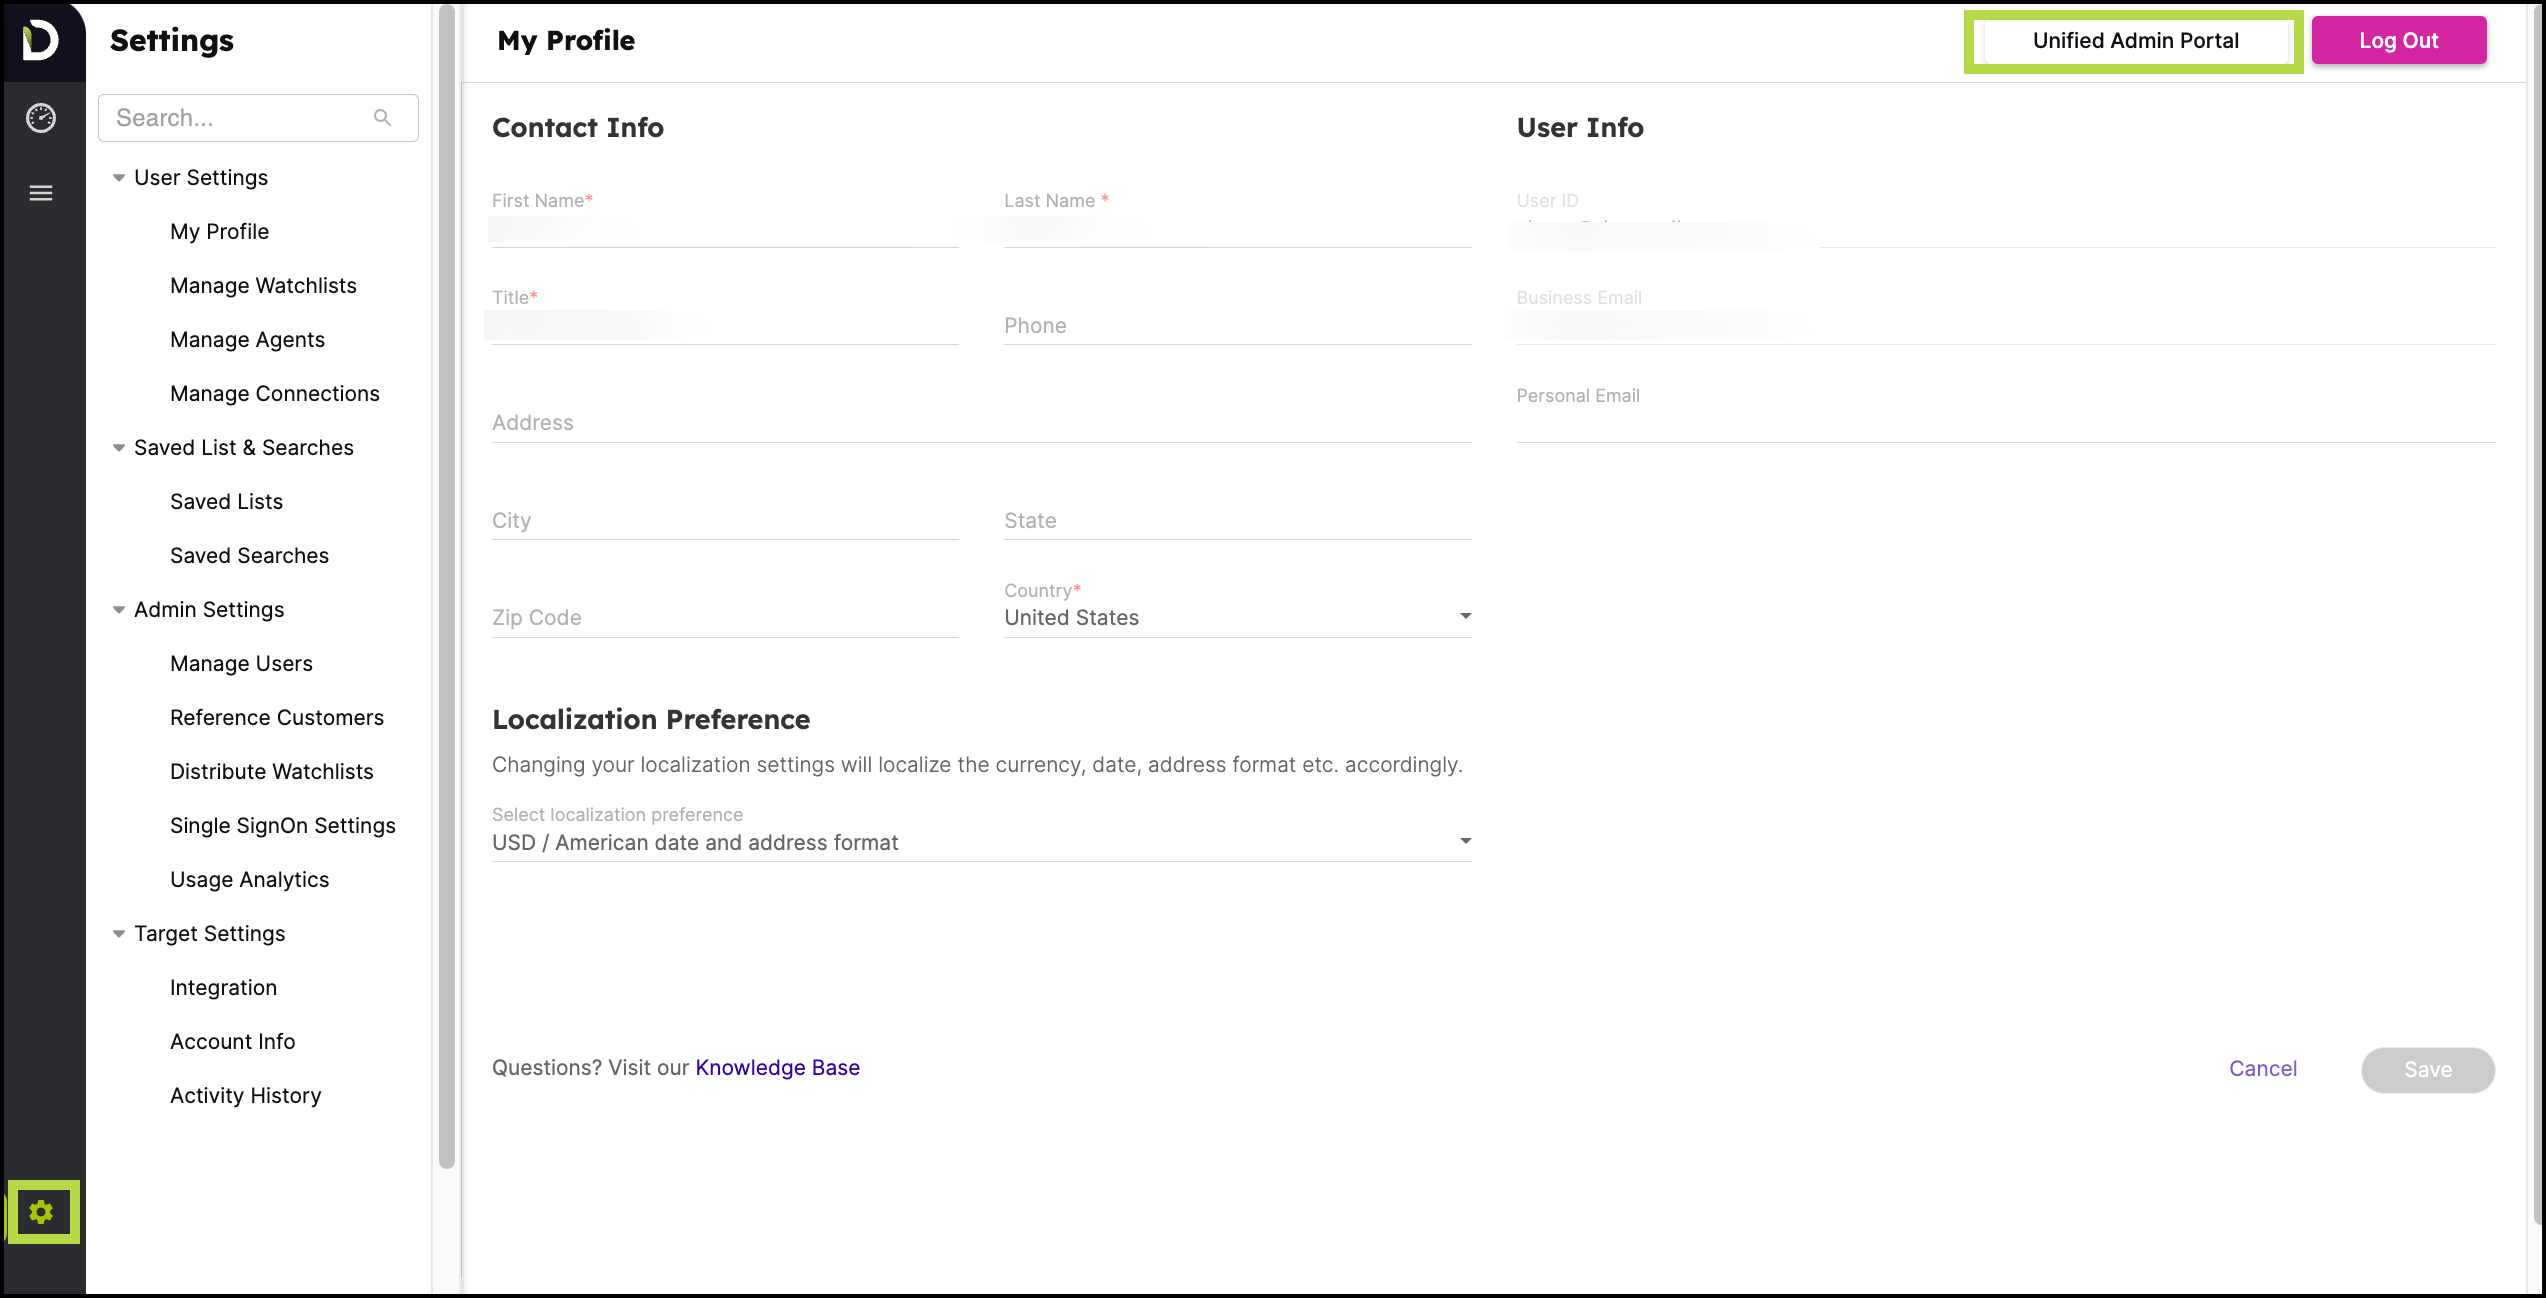Collapse Saved List & Searches section
The width and height of the screenshot is (2546, 1298).
coord(119,448)
